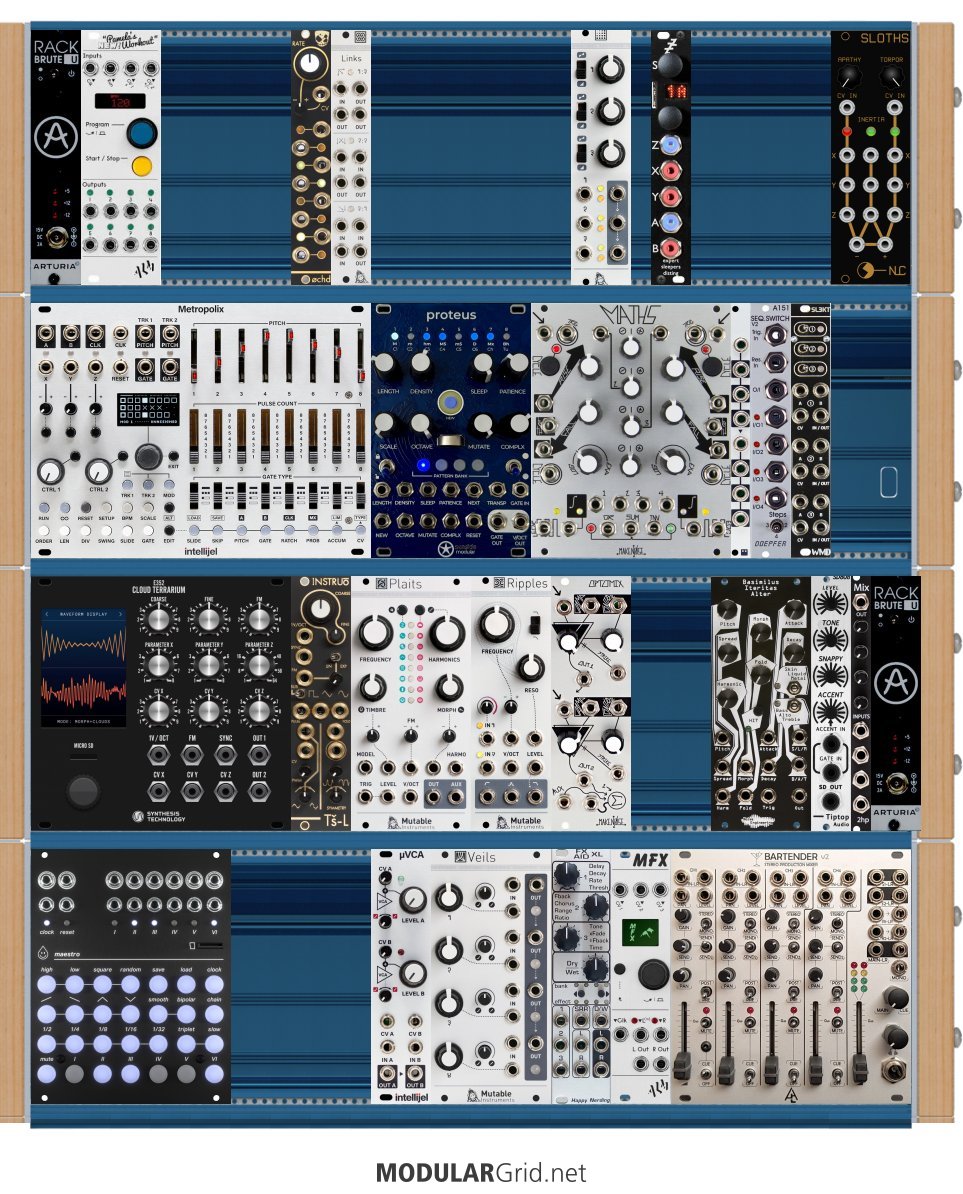Click the red numeric display on the disting module
The height and width of the screenshot is (1194, 963).
(674, 92)
